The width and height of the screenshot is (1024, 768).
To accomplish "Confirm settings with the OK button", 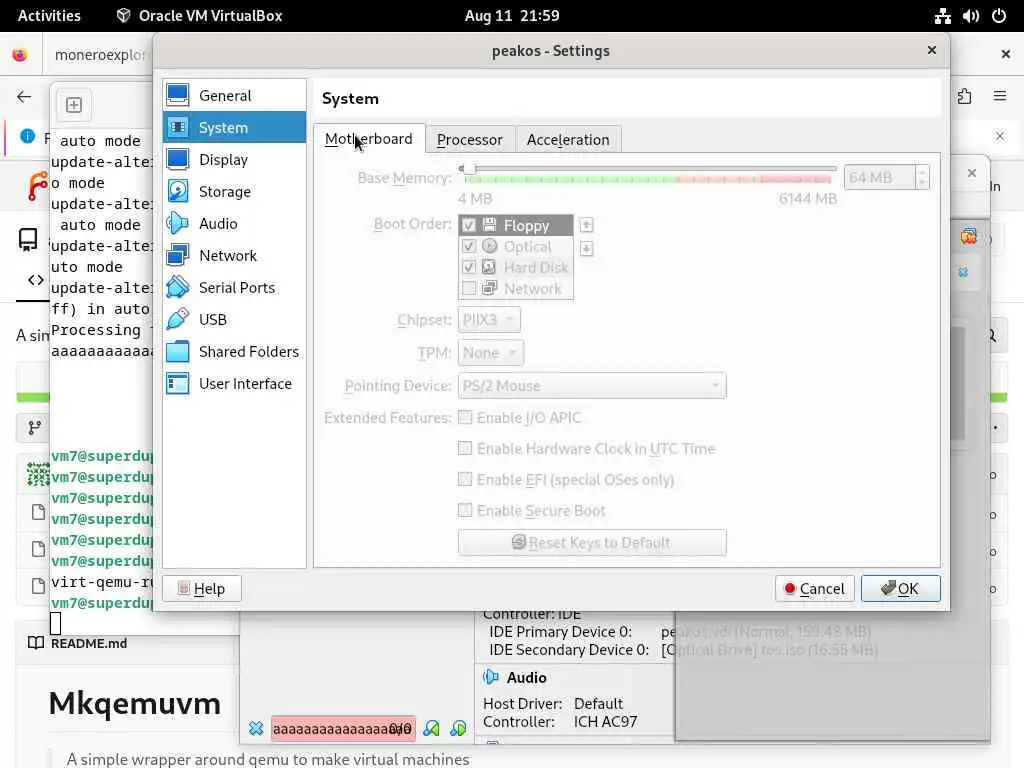I will (901, 588).
